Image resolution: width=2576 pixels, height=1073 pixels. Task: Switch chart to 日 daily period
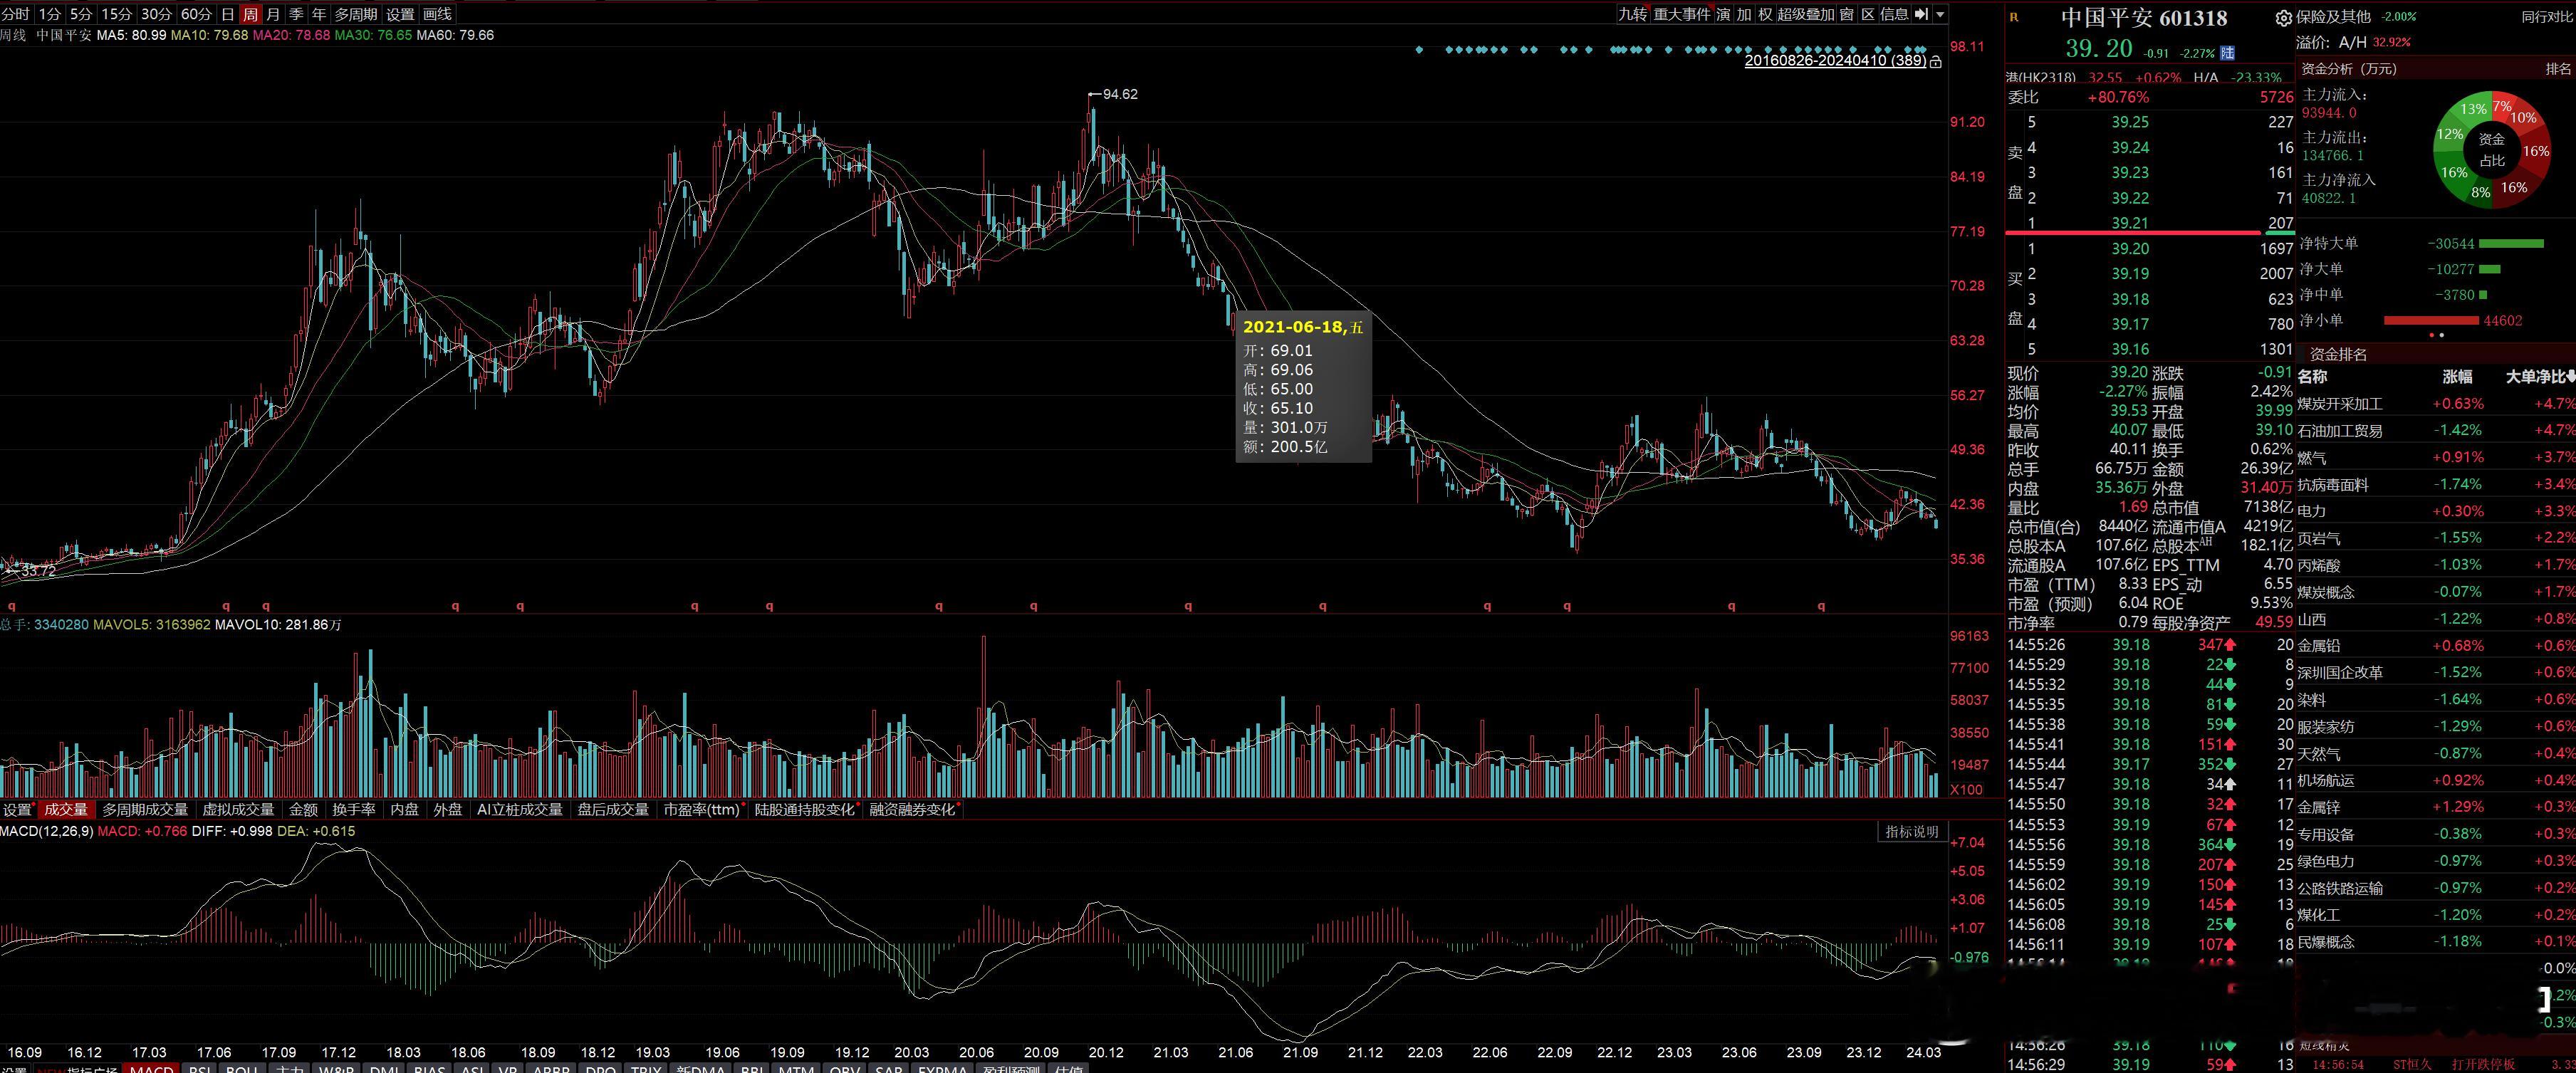point(228,14)
